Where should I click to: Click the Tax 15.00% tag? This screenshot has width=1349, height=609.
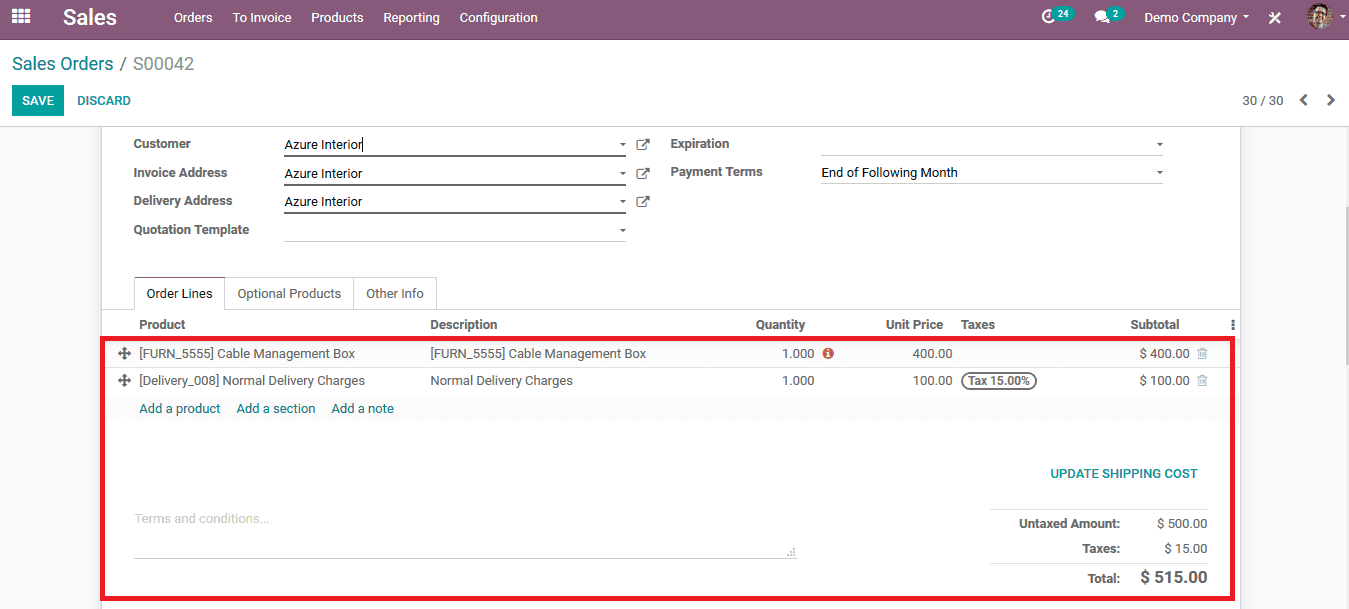coord(999,381)
